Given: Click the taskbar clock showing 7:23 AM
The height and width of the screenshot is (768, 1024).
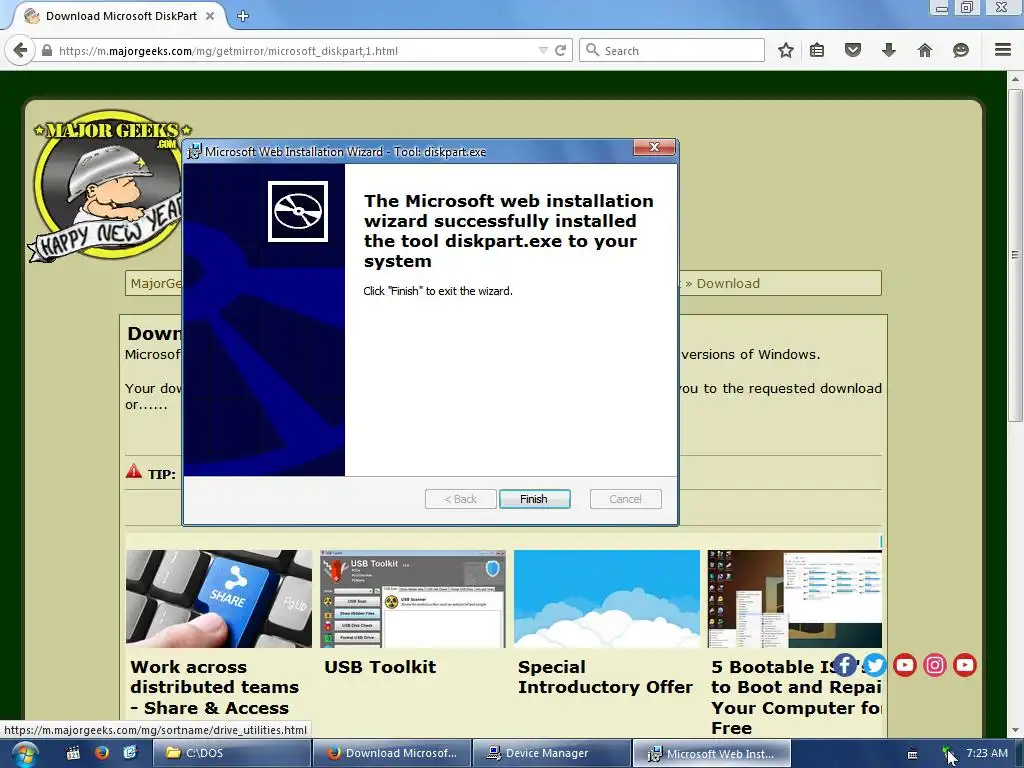Looking at the screenshot, I should tap(987, 753).
